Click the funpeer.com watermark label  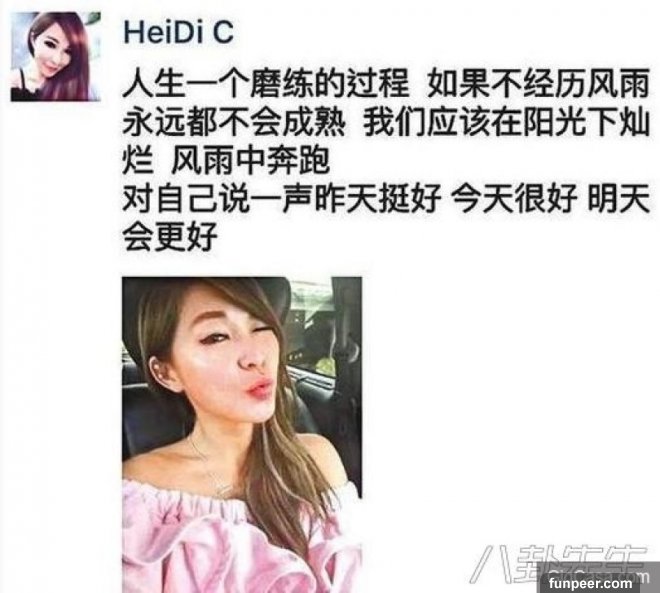pyautogui.click(x=590, y=583)
